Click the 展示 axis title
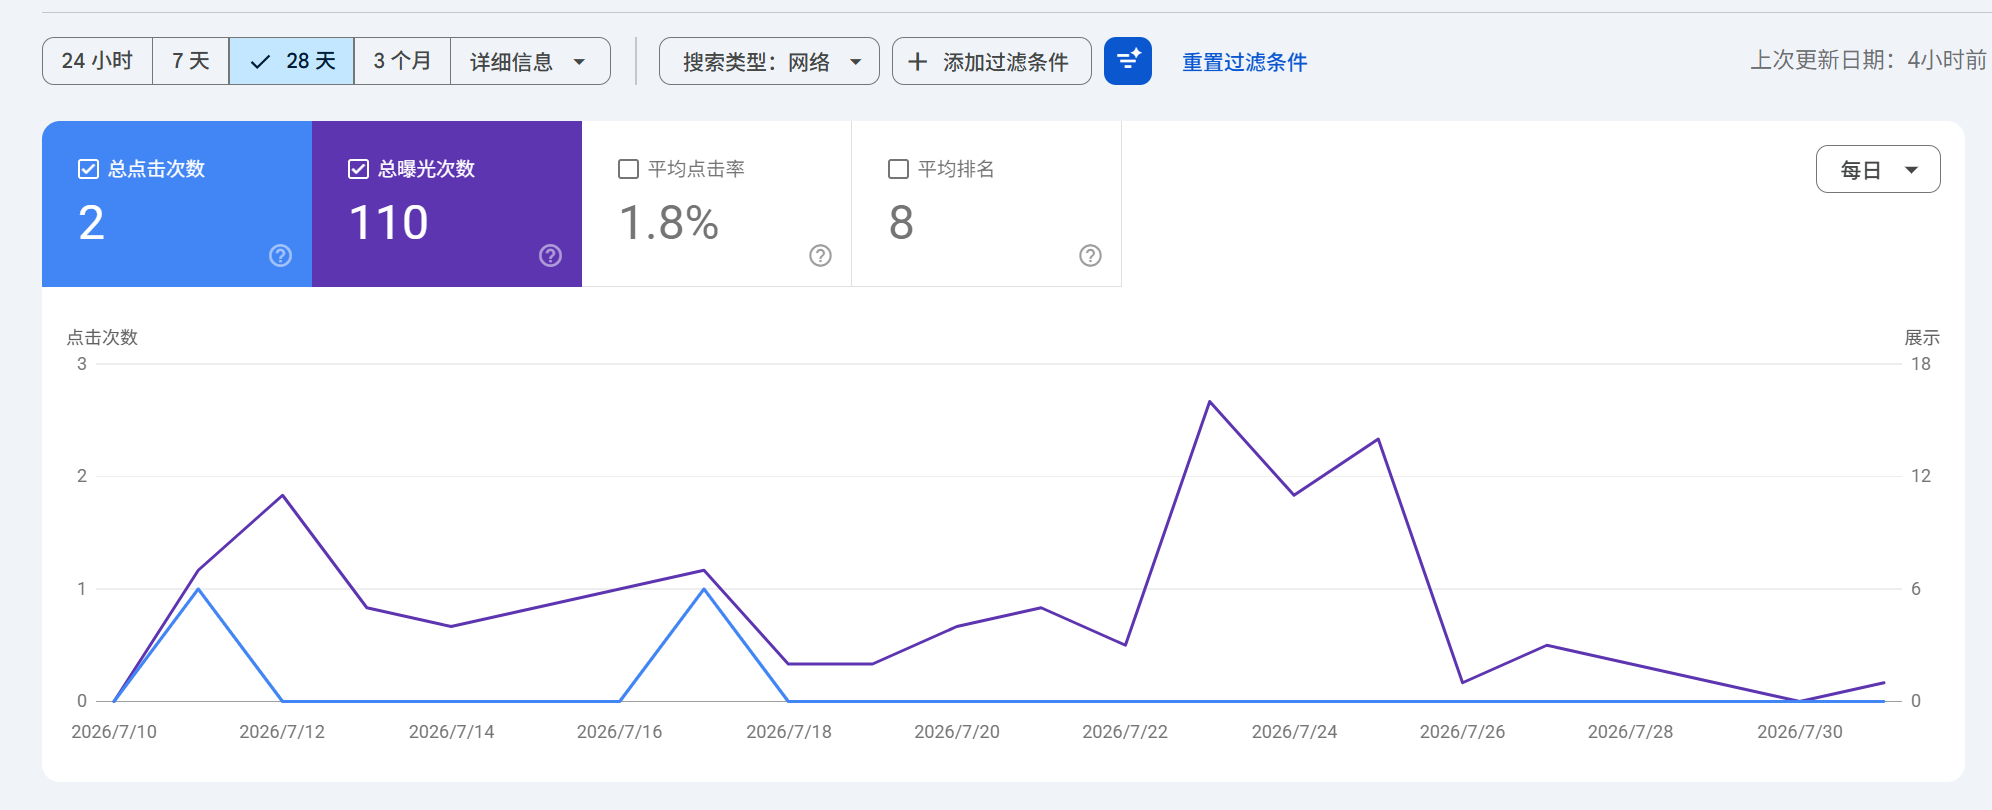Screen dimensions: 1992x810 (1922, 338)
